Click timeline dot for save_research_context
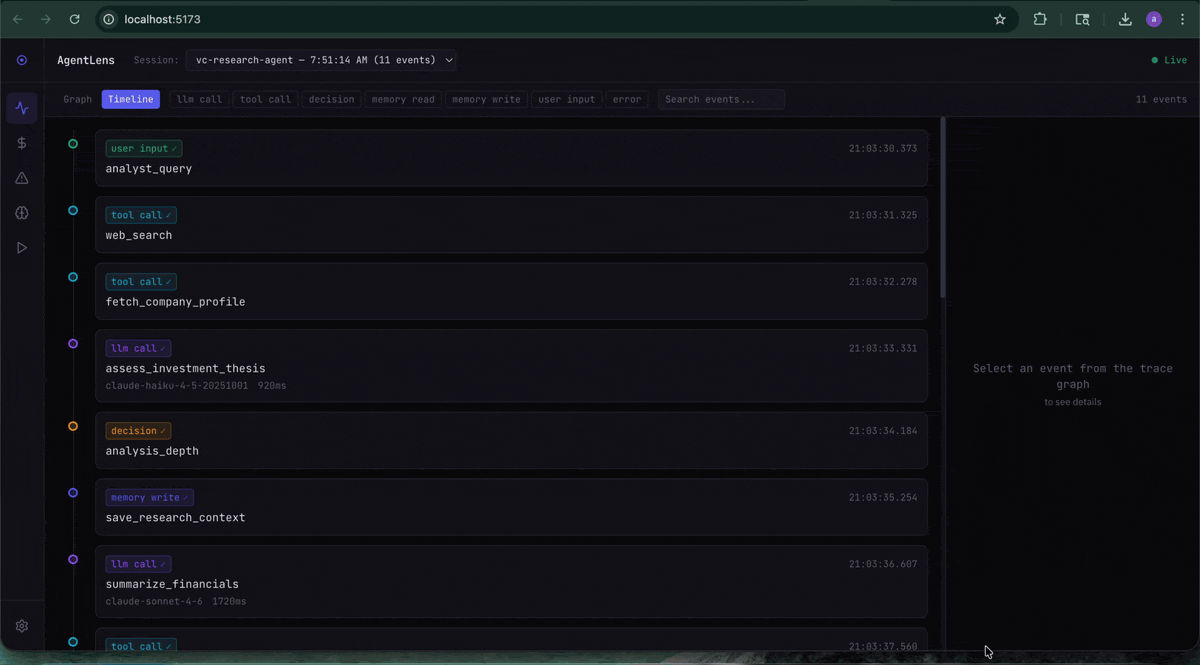 [x=73, y=492]
